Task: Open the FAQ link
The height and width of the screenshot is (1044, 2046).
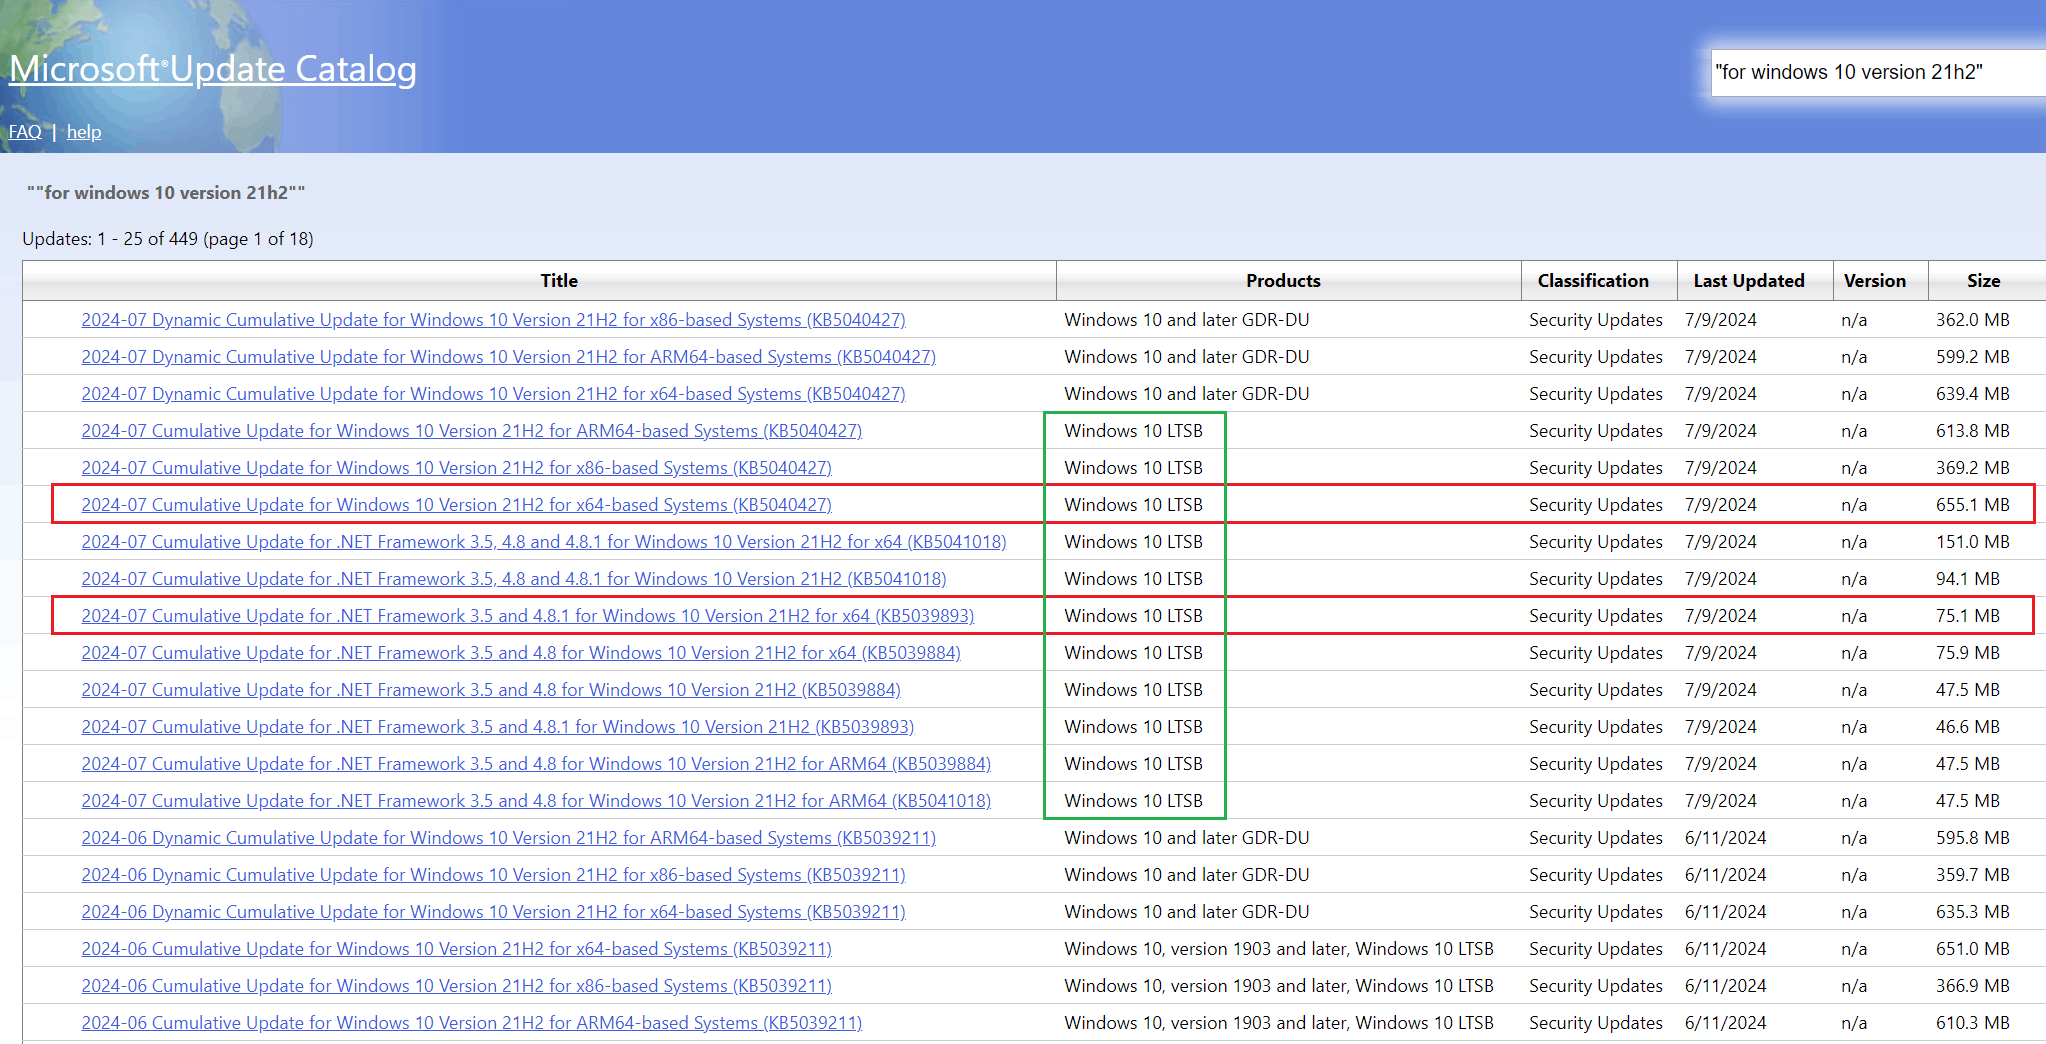Action: pyautogui.click(x=25, y=132)
